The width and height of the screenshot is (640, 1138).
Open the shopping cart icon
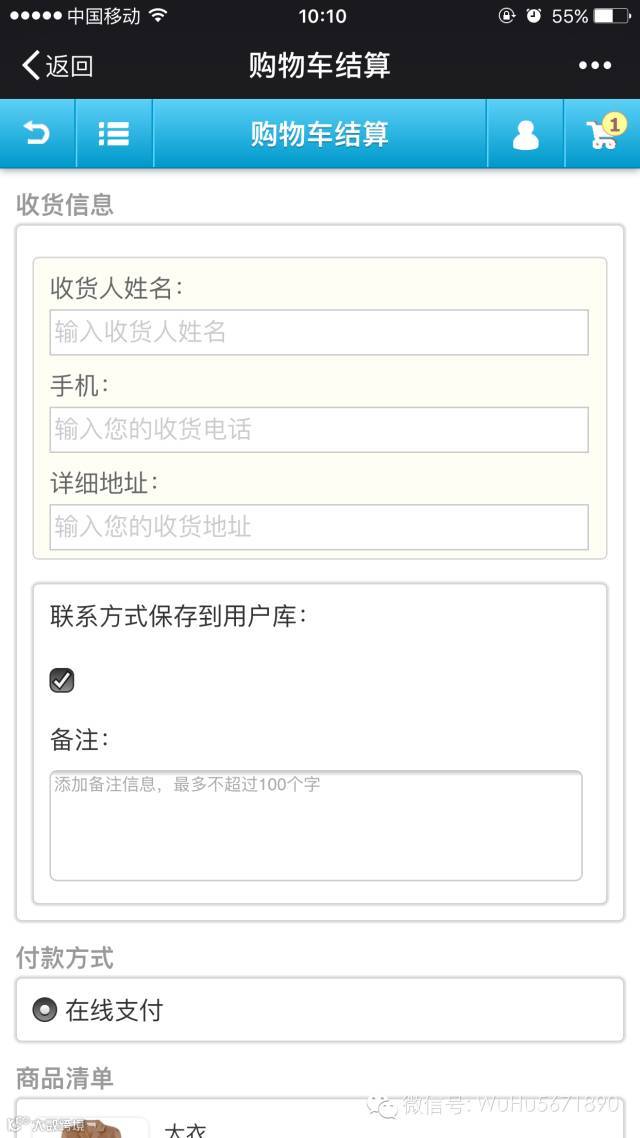click(602, 135)
